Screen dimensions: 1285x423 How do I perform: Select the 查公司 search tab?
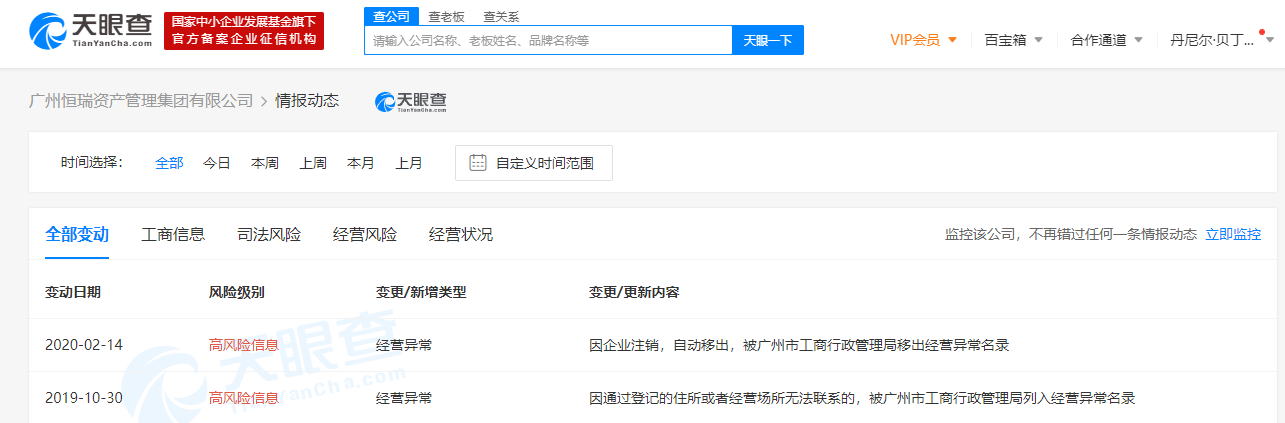click(391, 17)
